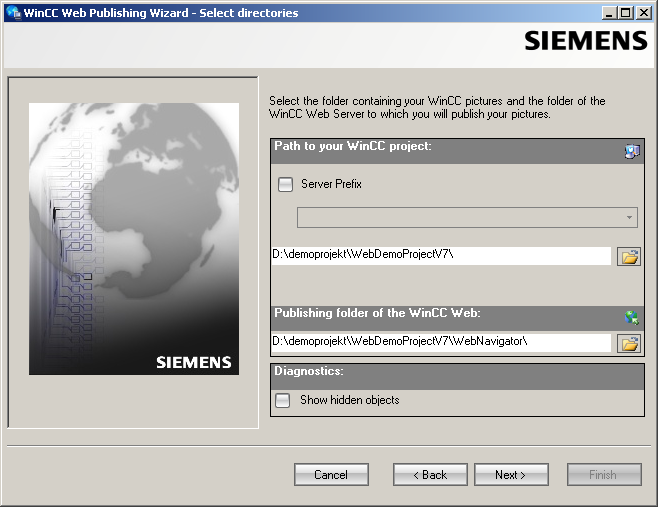Click the Finish button
The image size is (658, 507).
point(603,475)
